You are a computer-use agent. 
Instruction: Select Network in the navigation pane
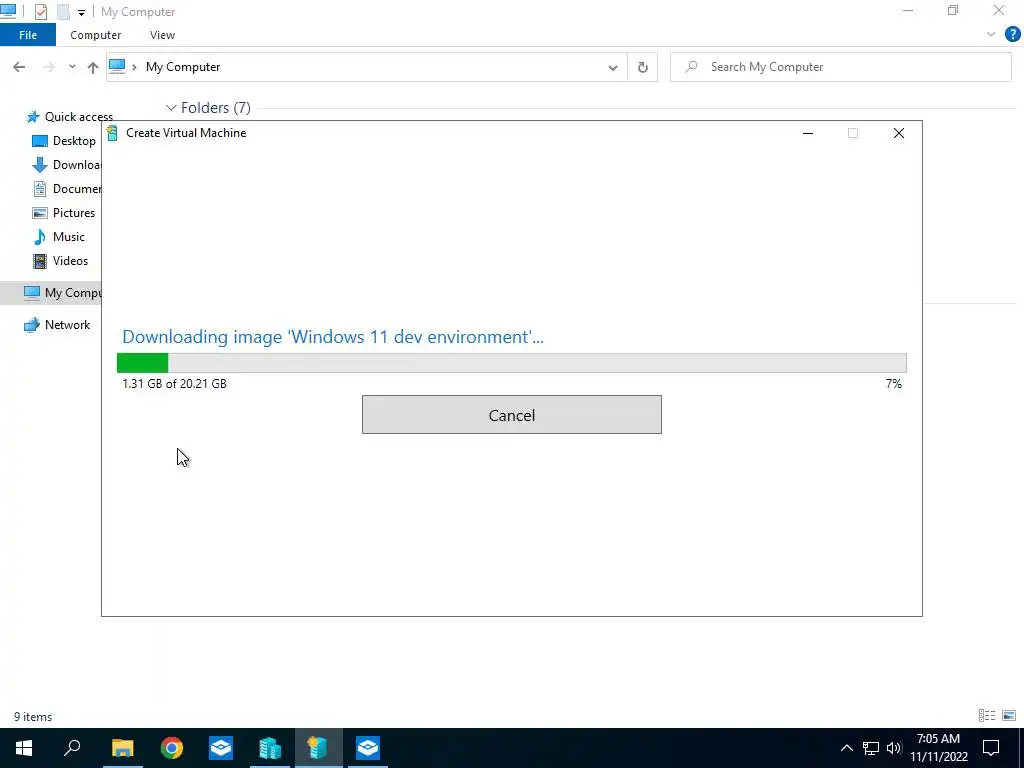[57, 325]
